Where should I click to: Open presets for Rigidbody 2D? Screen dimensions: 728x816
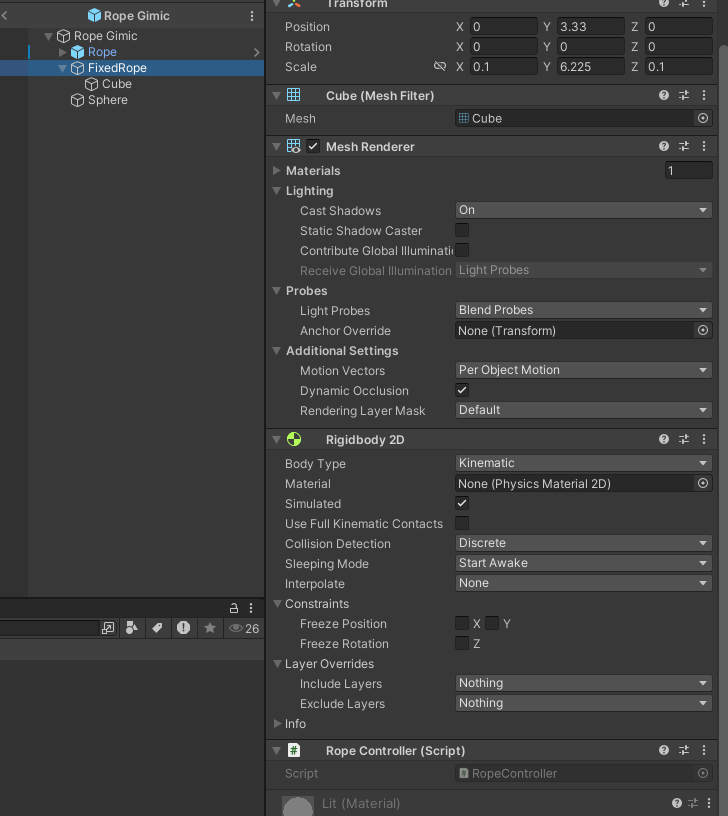(684, 439)
